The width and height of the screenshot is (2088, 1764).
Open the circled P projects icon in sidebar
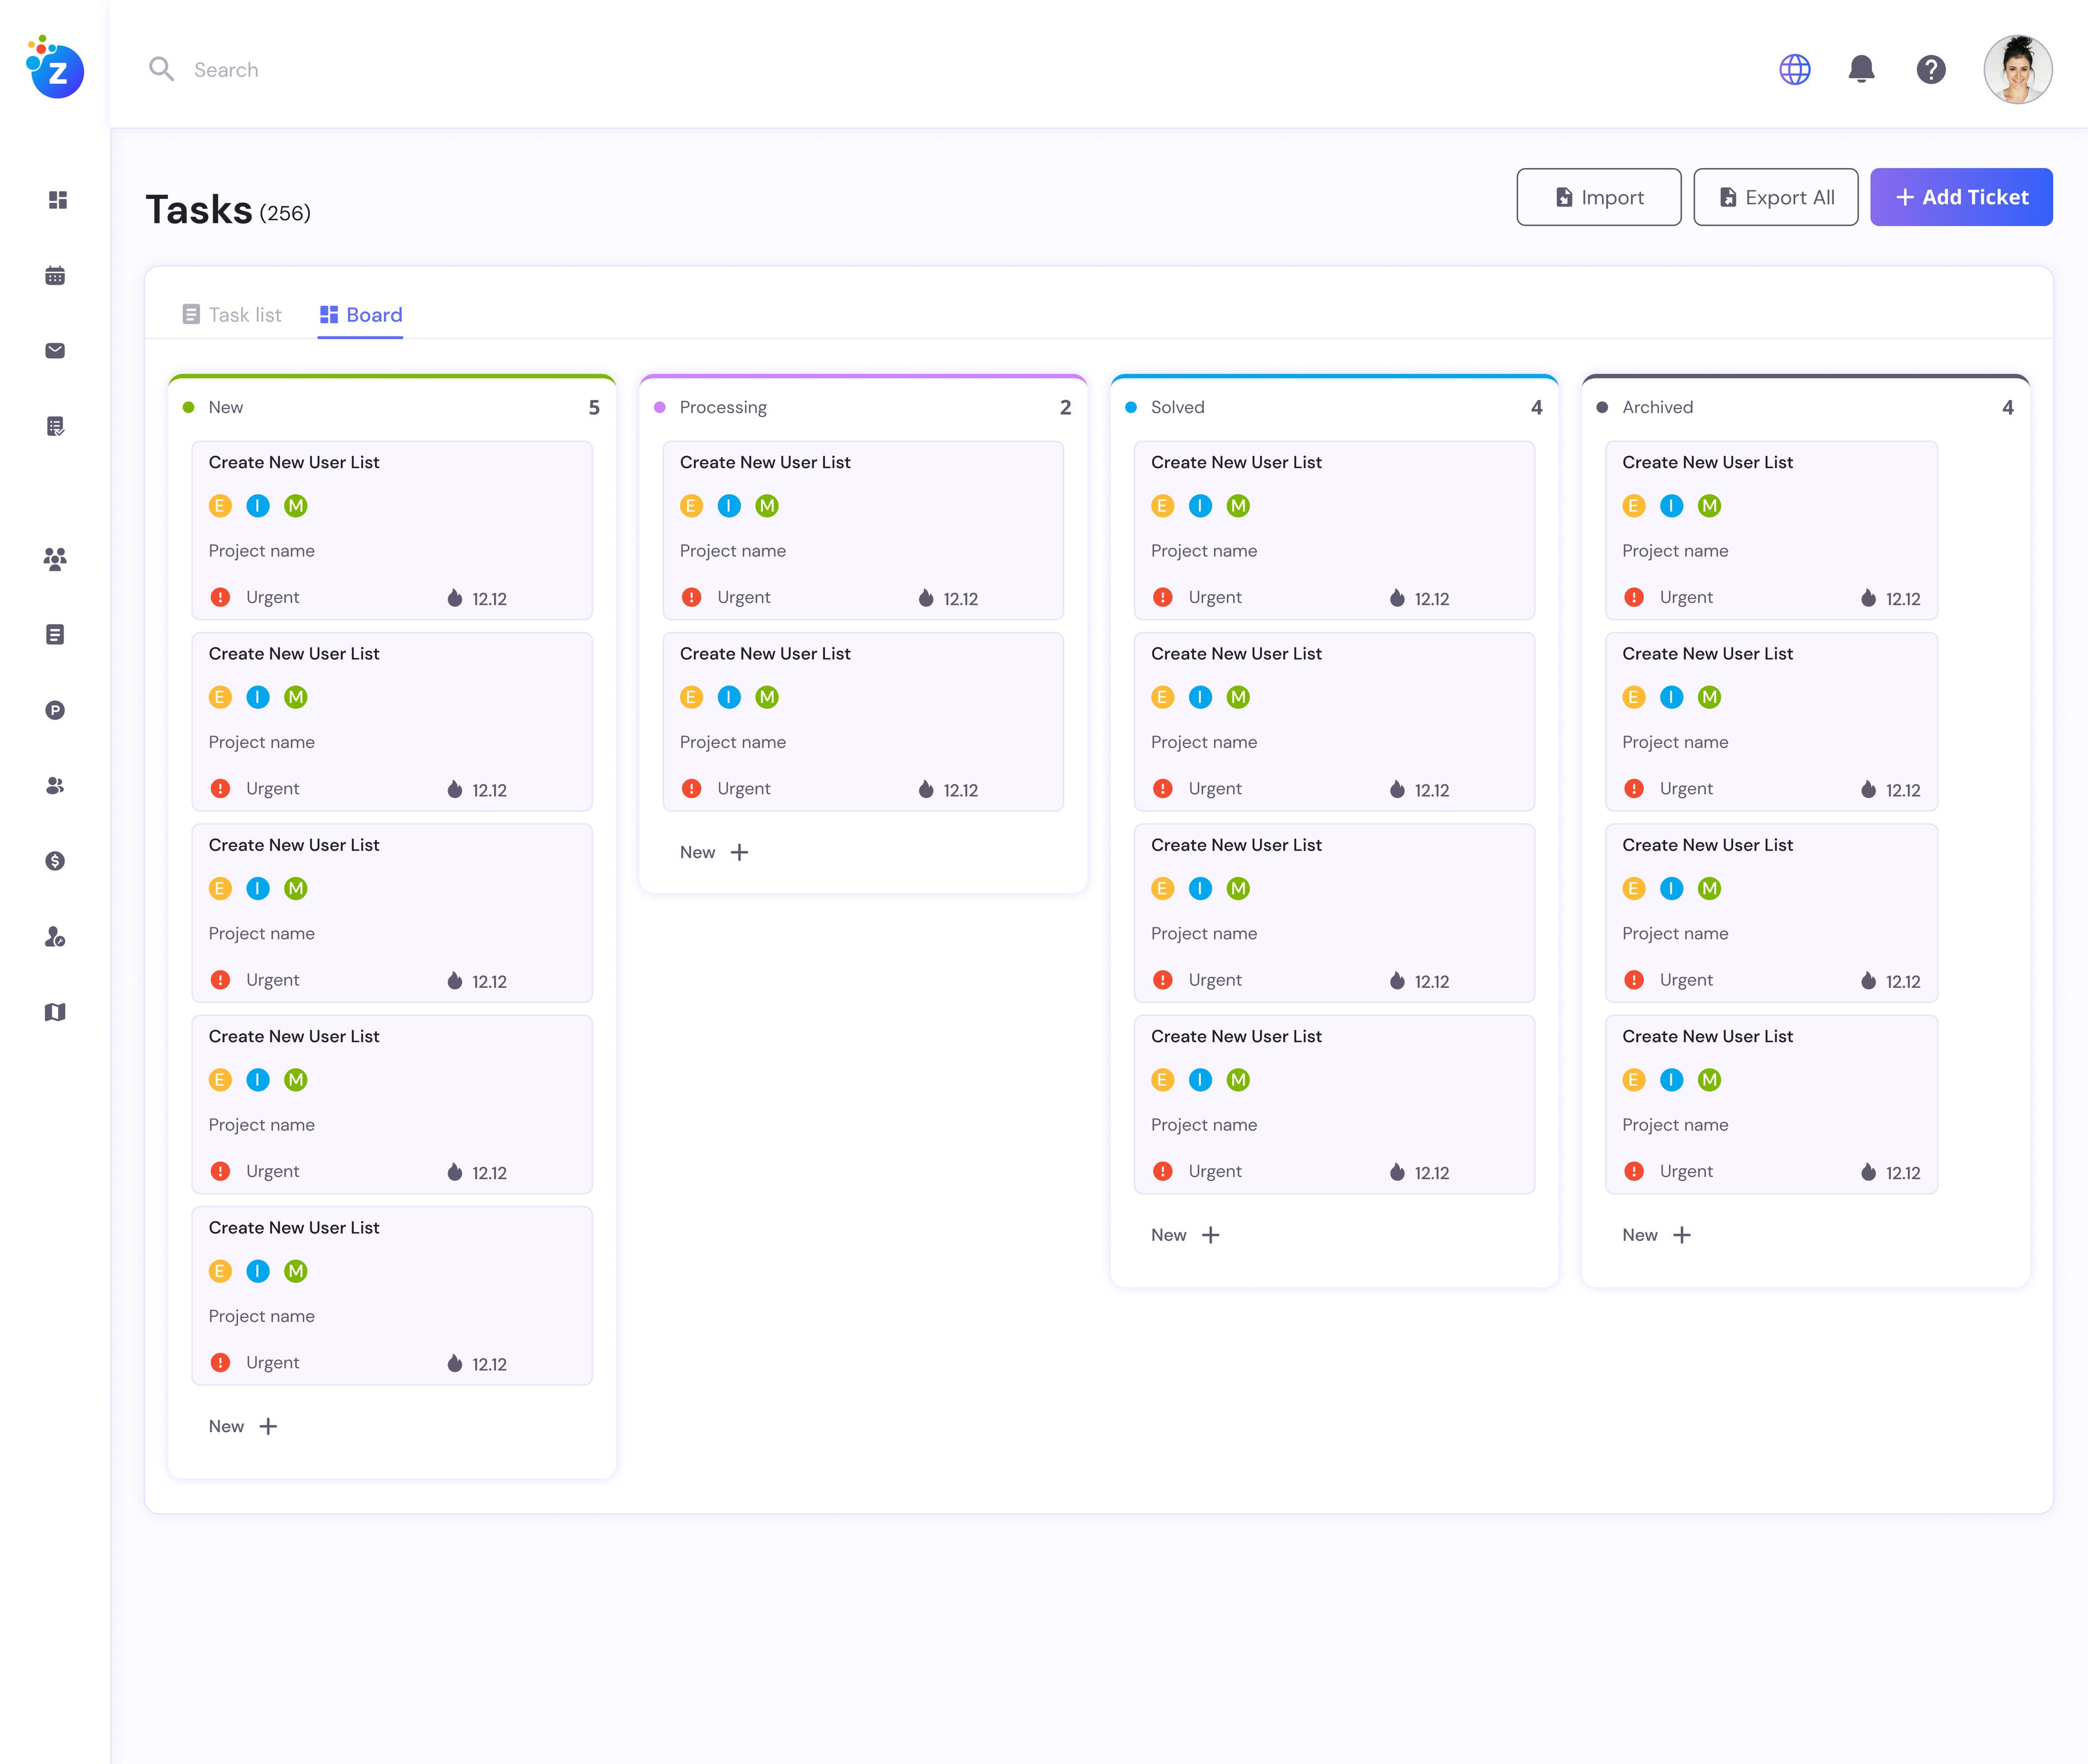[55, 710]
